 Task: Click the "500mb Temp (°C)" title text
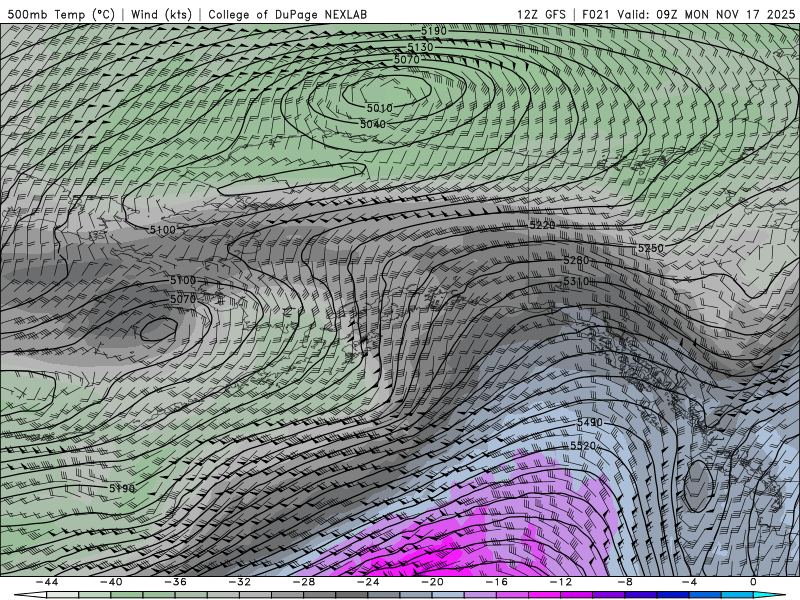[61, 14]
